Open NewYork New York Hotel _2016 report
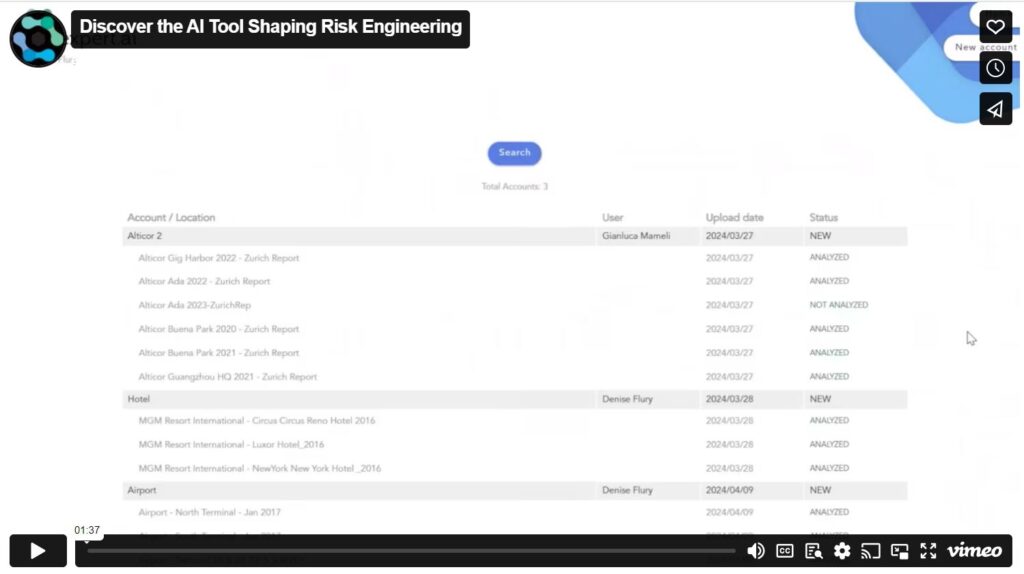 [x=259, y=468]
